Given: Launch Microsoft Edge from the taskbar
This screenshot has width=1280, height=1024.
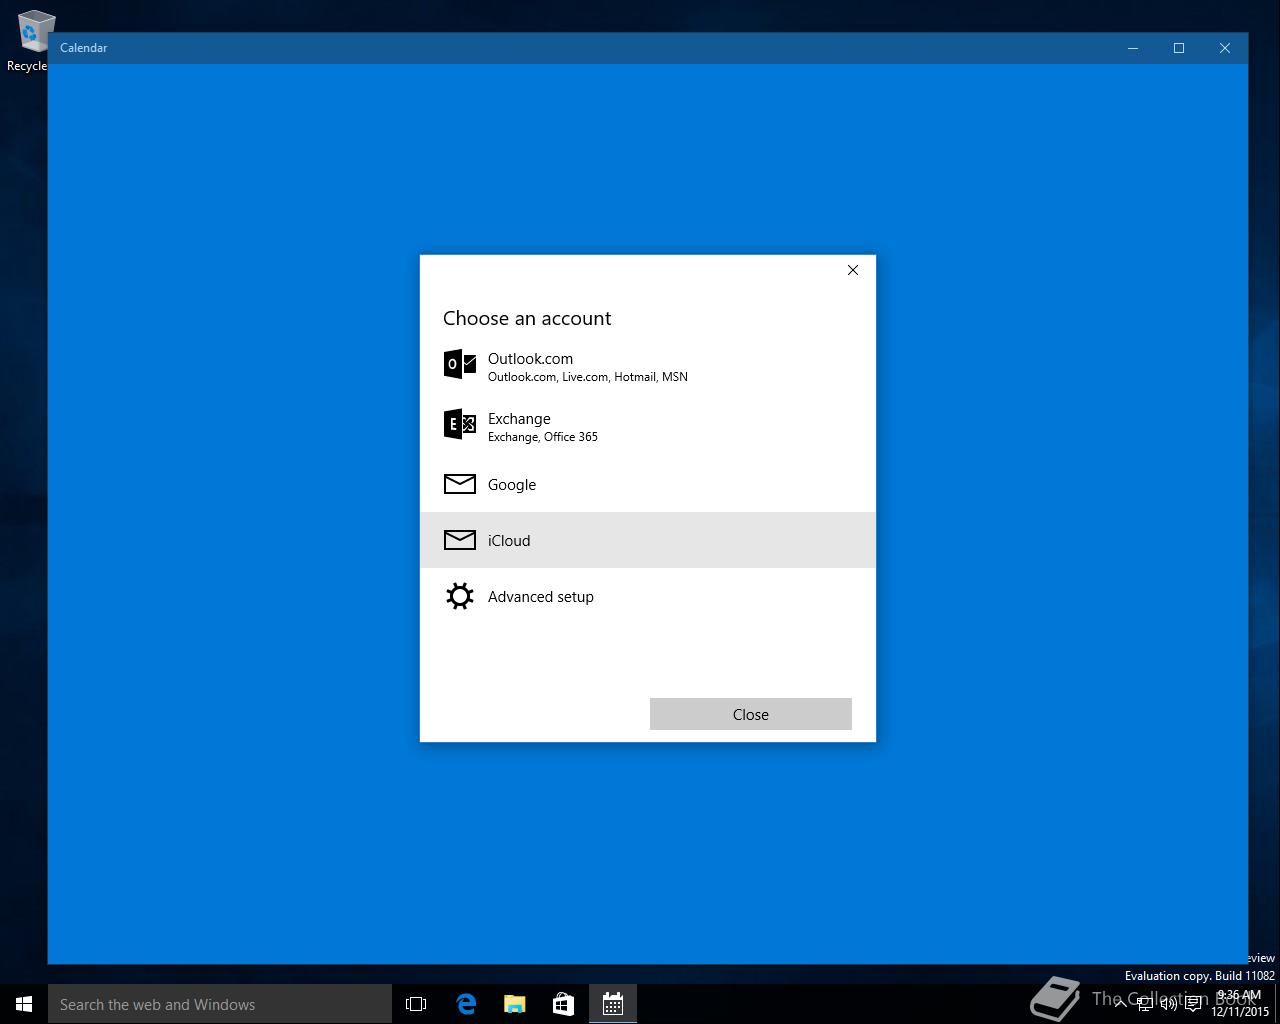Looking at the screenshot, I should coord(466,1004).
